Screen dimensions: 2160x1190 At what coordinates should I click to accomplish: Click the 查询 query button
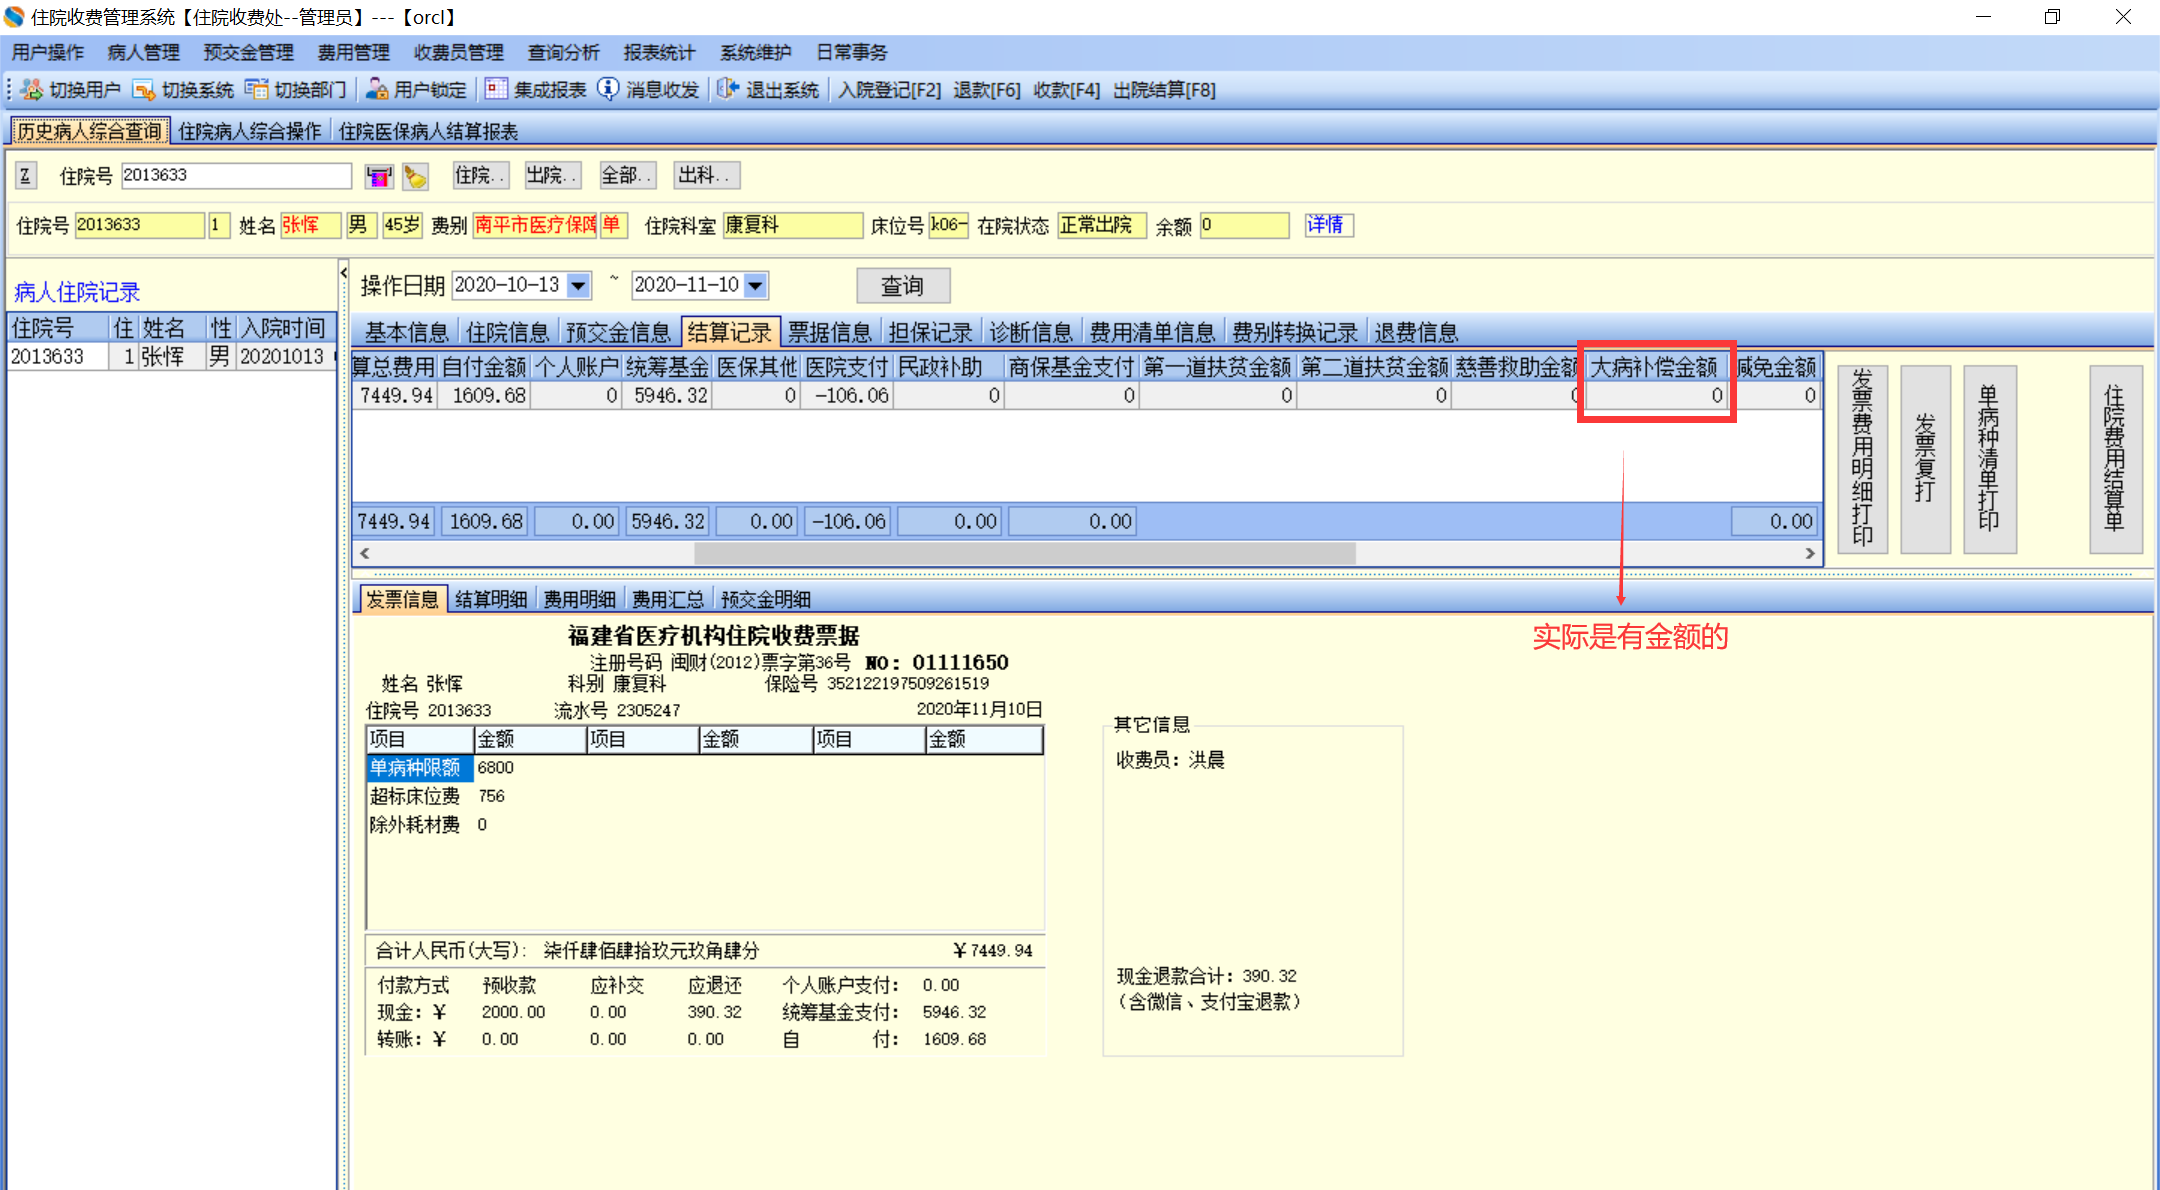click(902, 286)
